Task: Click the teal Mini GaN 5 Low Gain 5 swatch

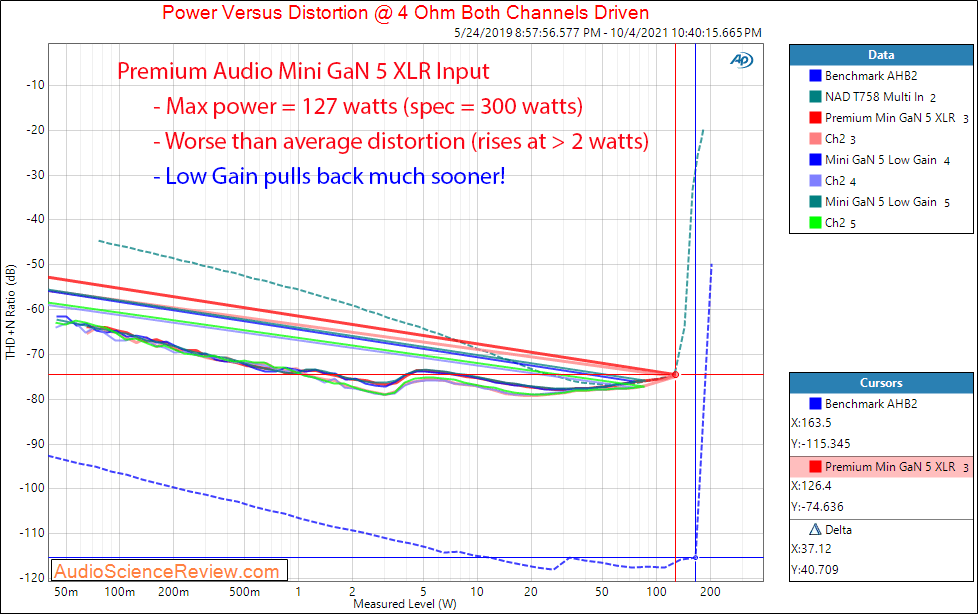Action: 815,202
